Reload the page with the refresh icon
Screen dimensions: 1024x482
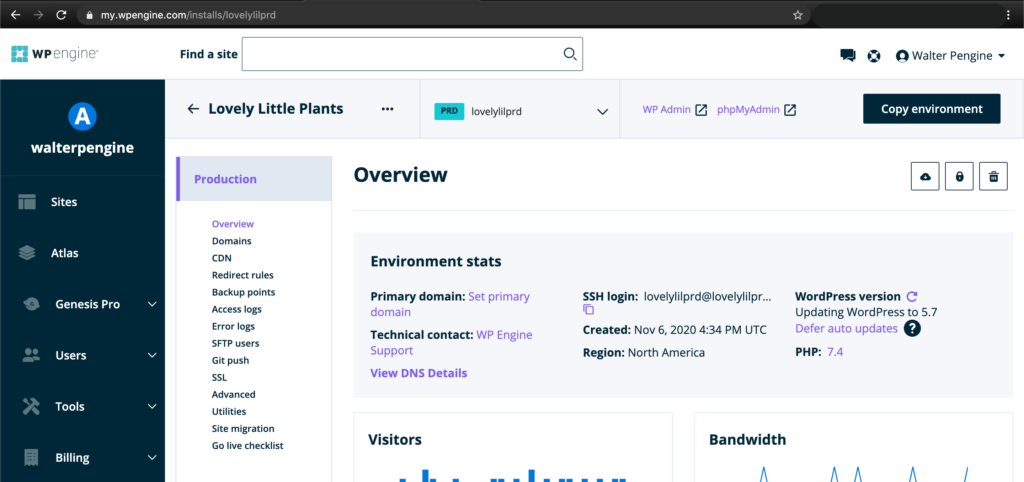point(61,14)
